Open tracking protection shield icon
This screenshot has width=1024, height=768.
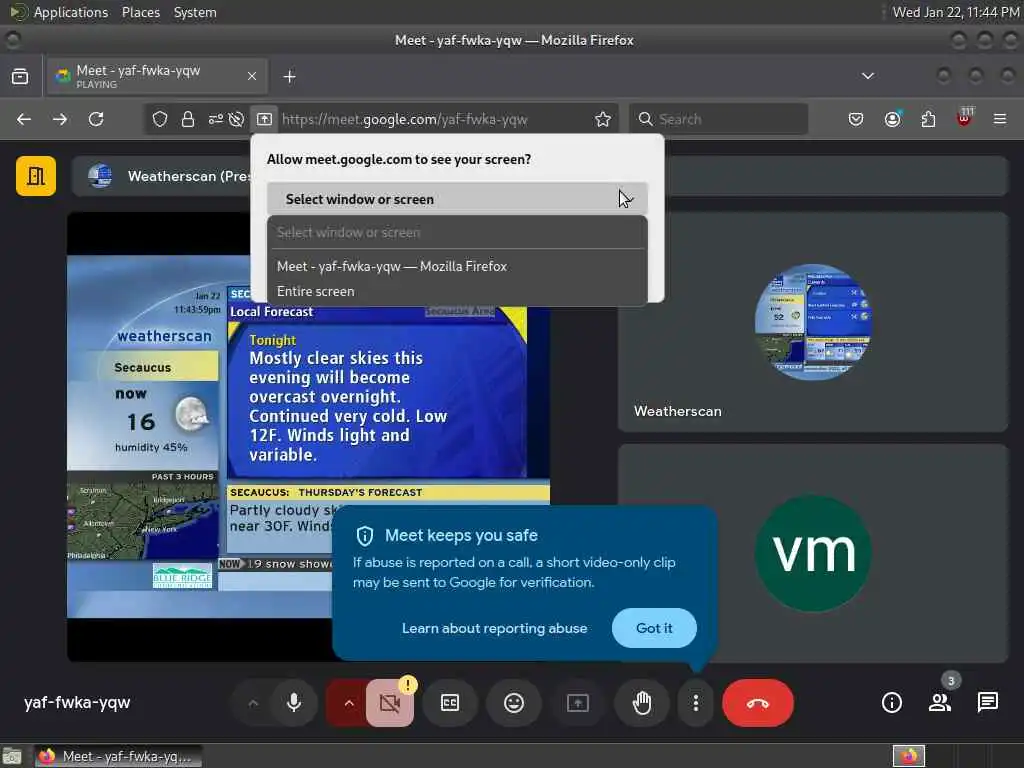160,119
